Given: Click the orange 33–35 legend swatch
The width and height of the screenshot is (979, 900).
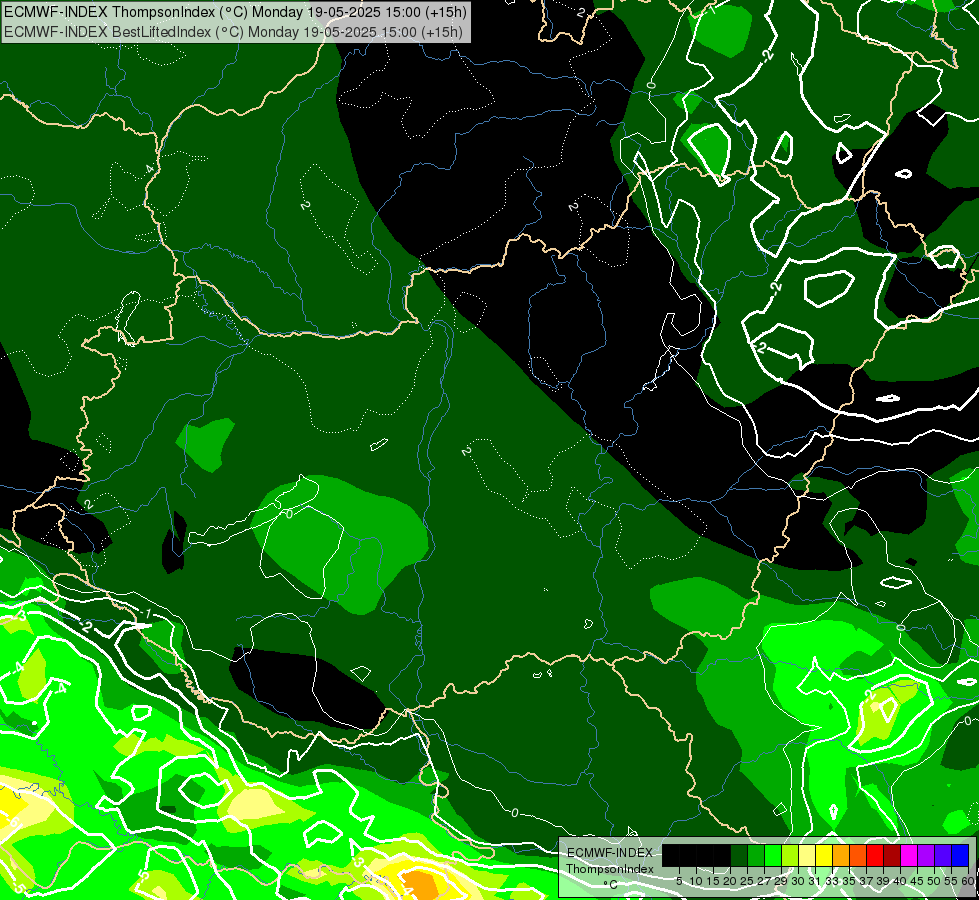Looking at the screenshot, I should tap(841, 855).
